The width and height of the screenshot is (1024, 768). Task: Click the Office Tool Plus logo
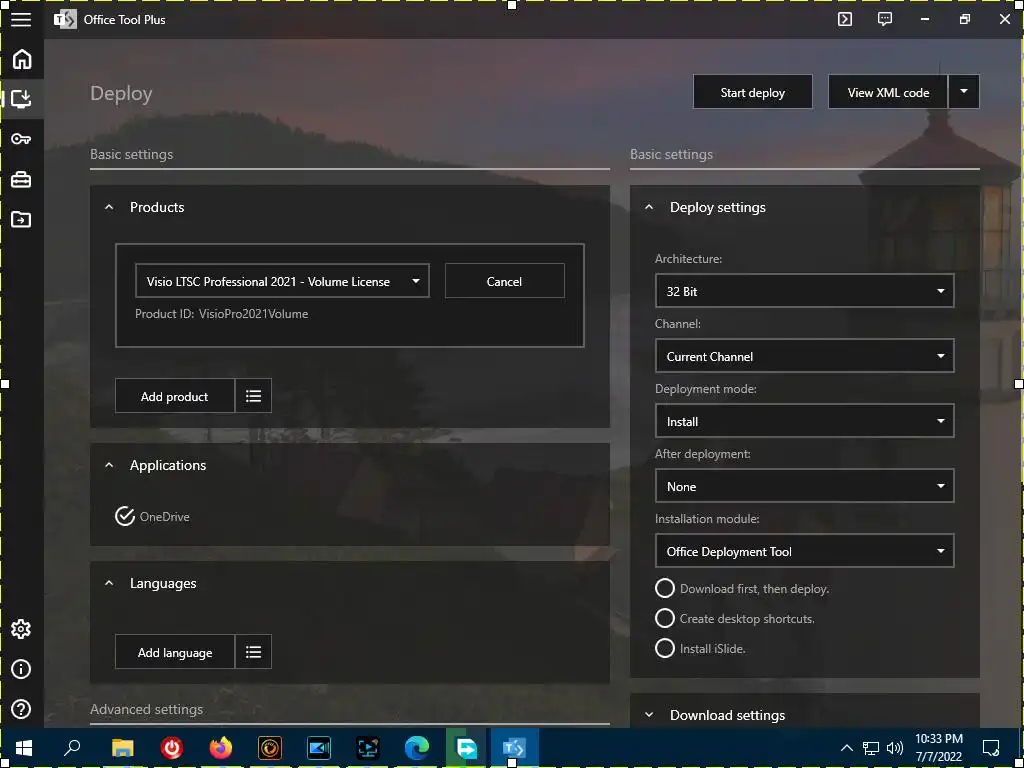point(65,20)
